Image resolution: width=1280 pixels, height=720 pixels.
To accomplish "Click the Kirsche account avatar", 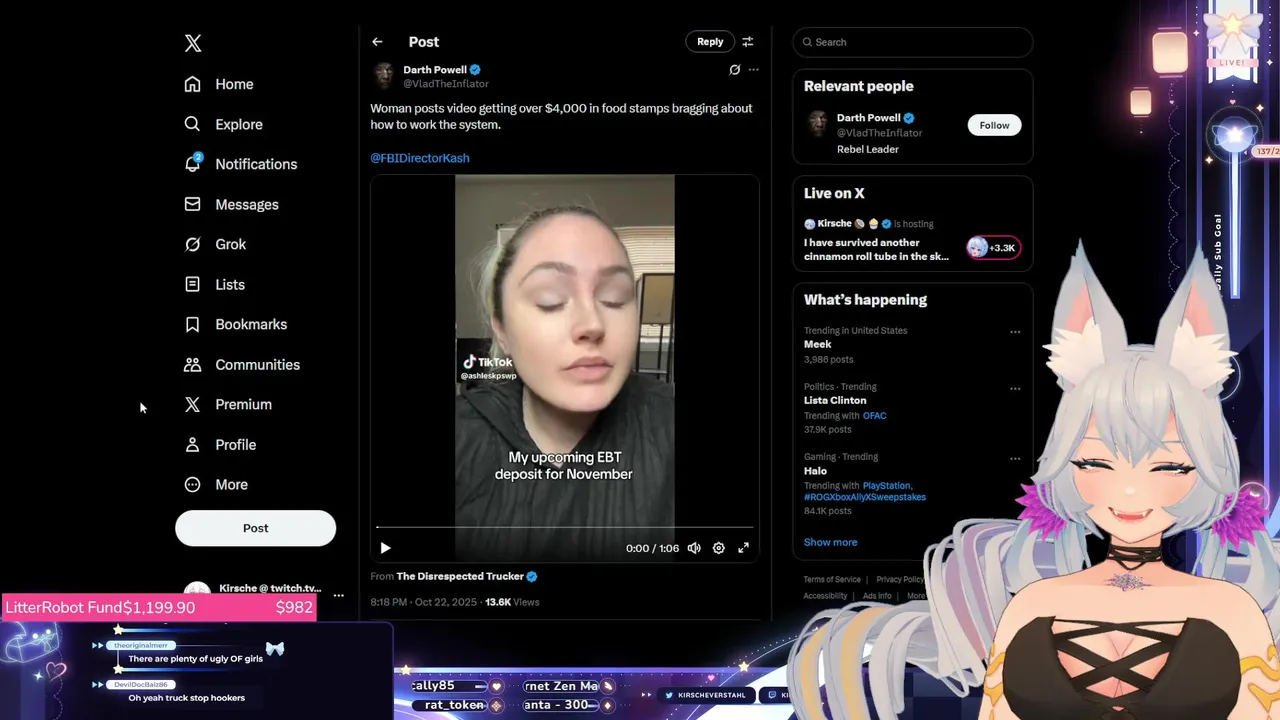I will pos(197,590).
